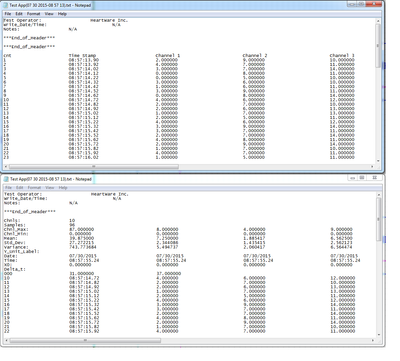Click the Mean value 39.875000
400x361 pixels.
pyautogui.click(x=82, y=238)
